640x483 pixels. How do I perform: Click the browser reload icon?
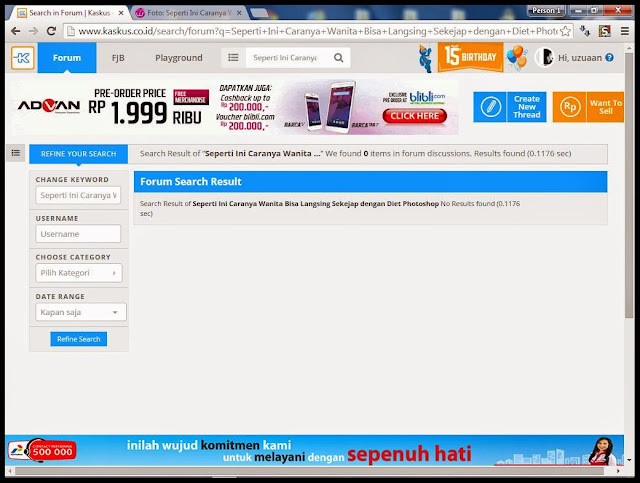tap(51, 31)
